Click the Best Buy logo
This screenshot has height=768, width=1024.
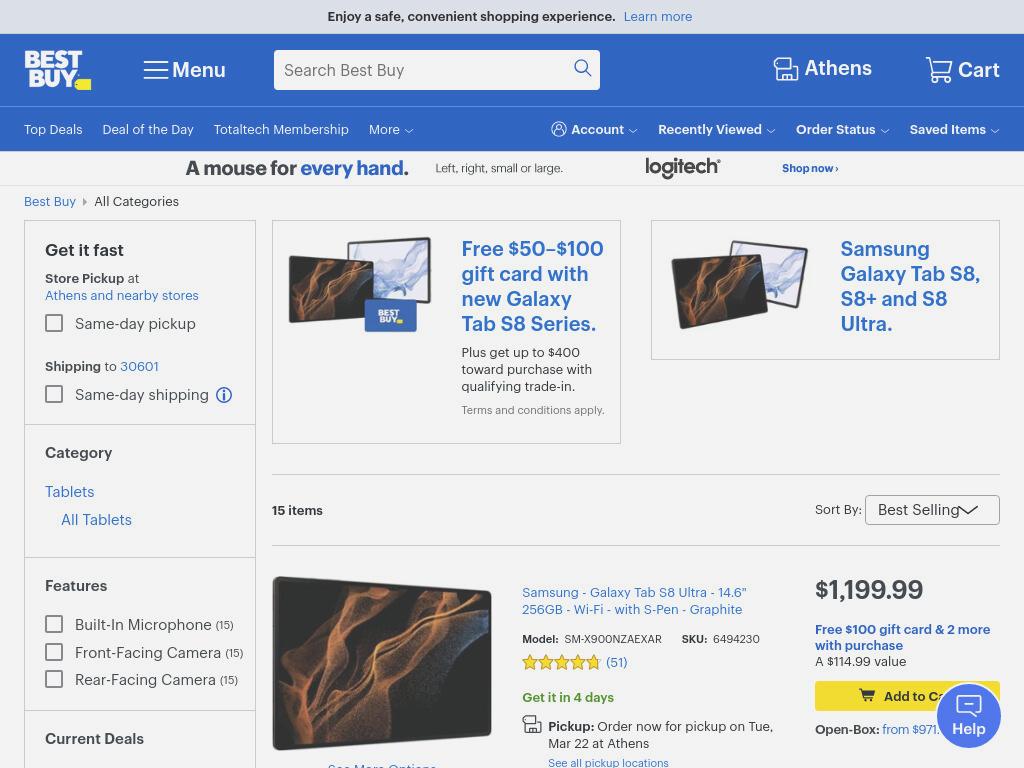[57, 70]
